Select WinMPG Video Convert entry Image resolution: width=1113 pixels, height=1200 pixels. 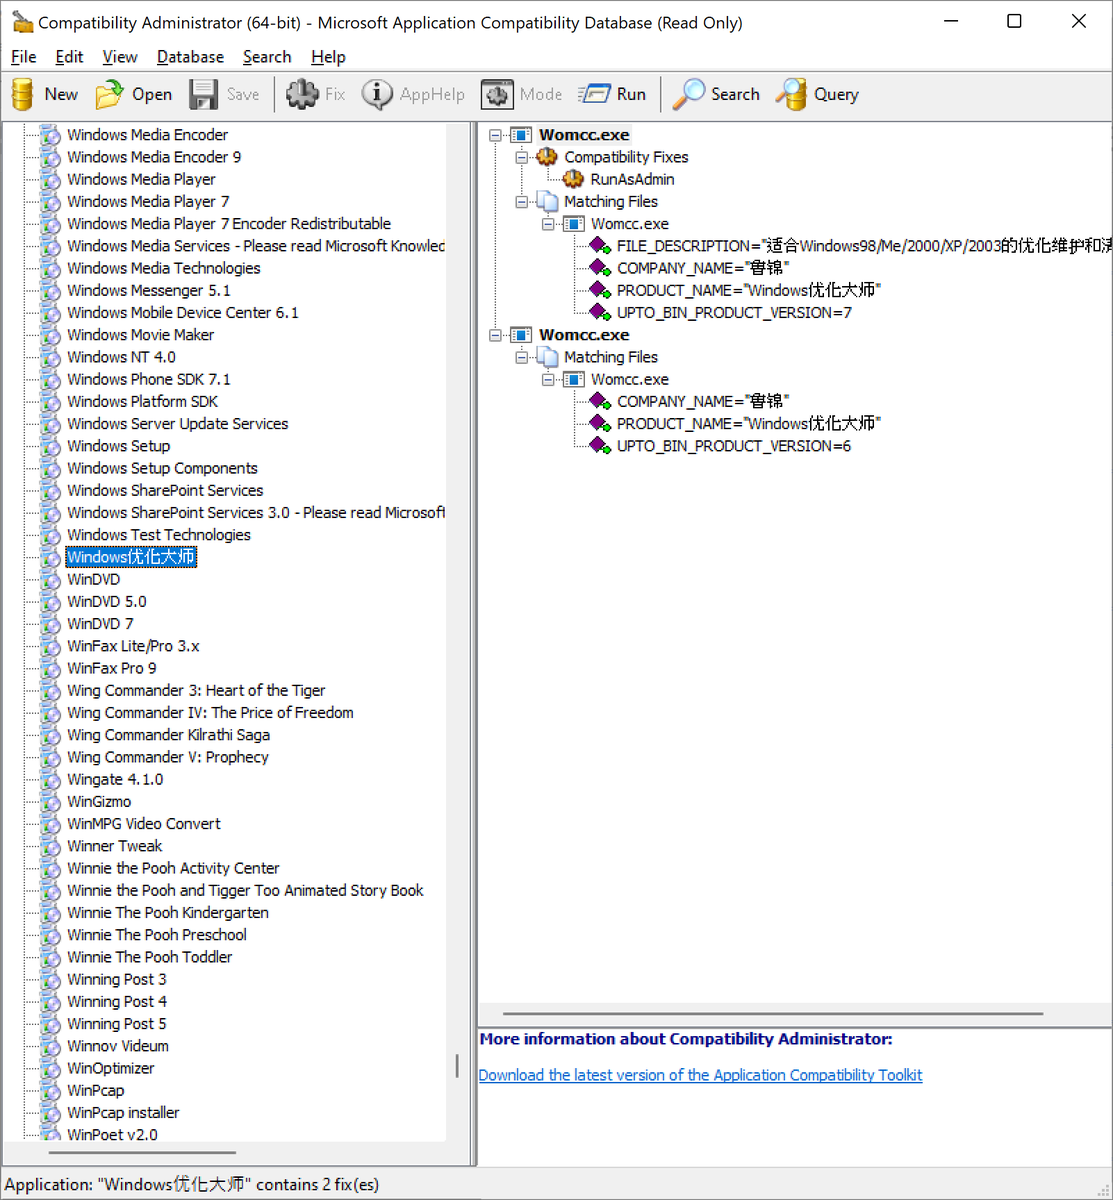point(144,824)
